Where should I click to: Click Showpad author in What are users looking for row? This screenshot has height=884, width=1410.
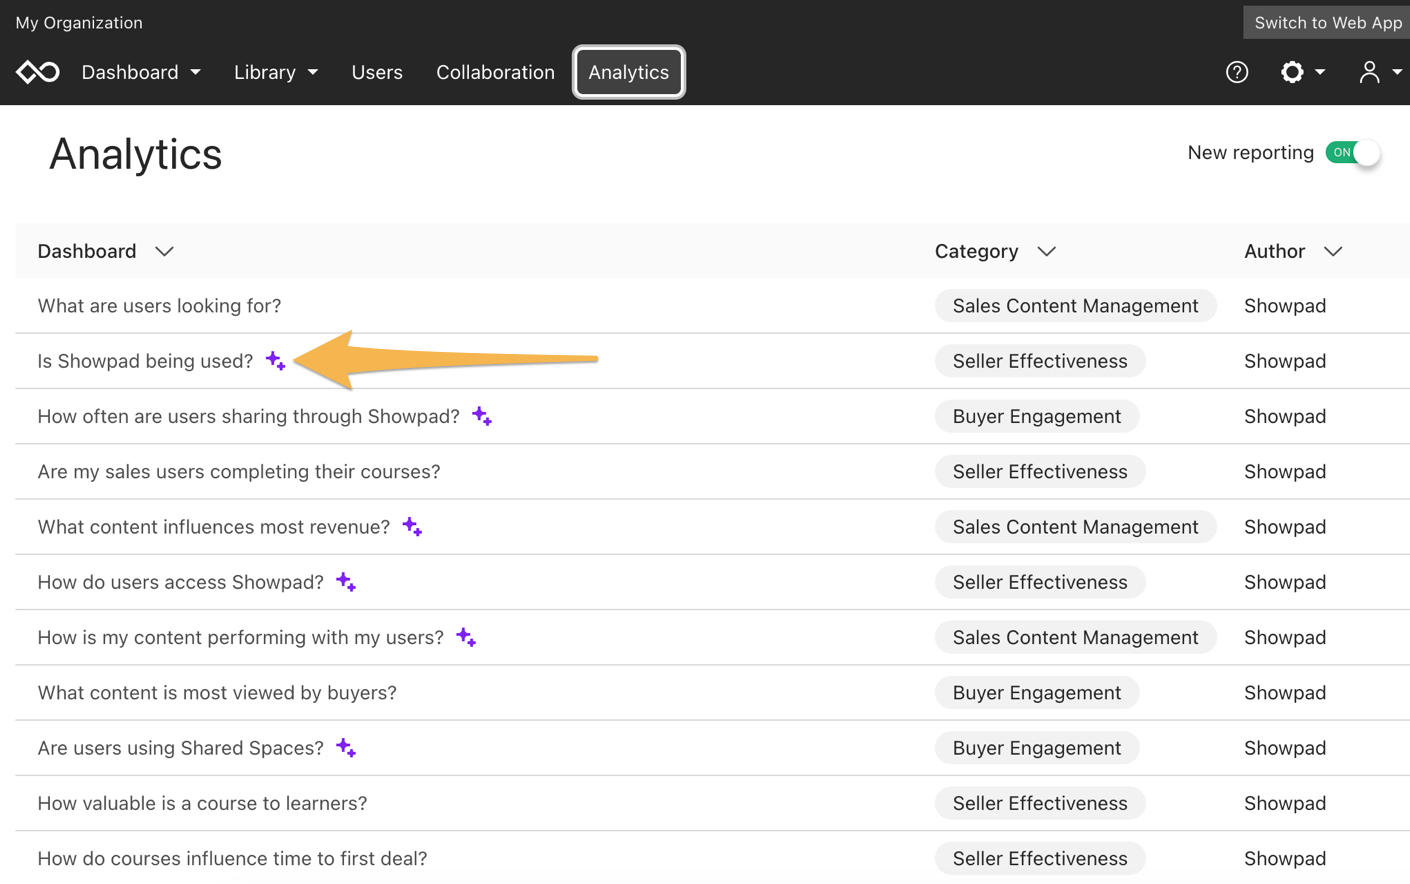click(1285, 306)
